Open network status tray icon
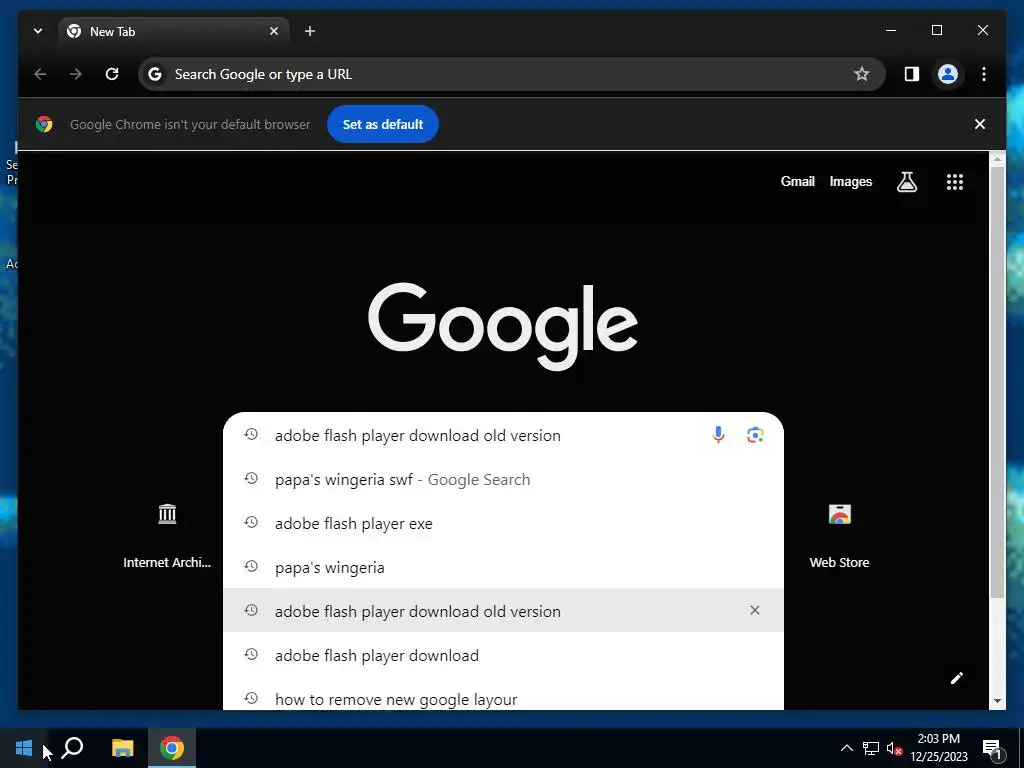 pos(871,748)
